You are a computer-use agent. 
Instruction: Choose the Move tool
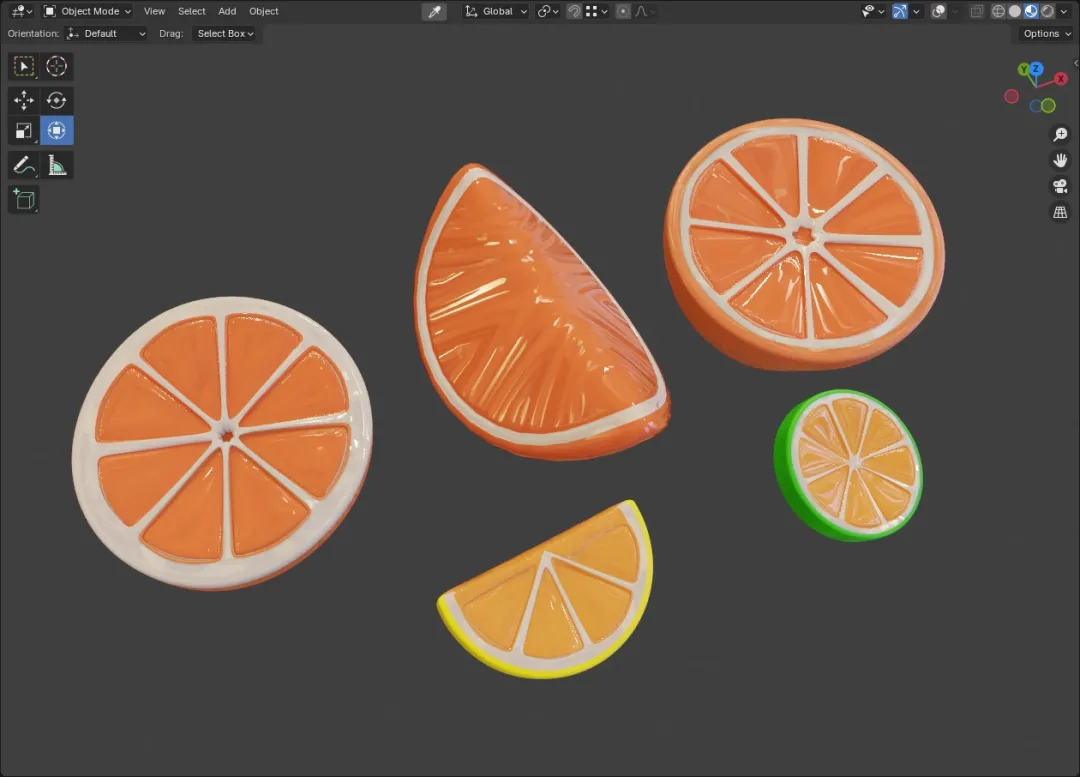tap(24, 101)
